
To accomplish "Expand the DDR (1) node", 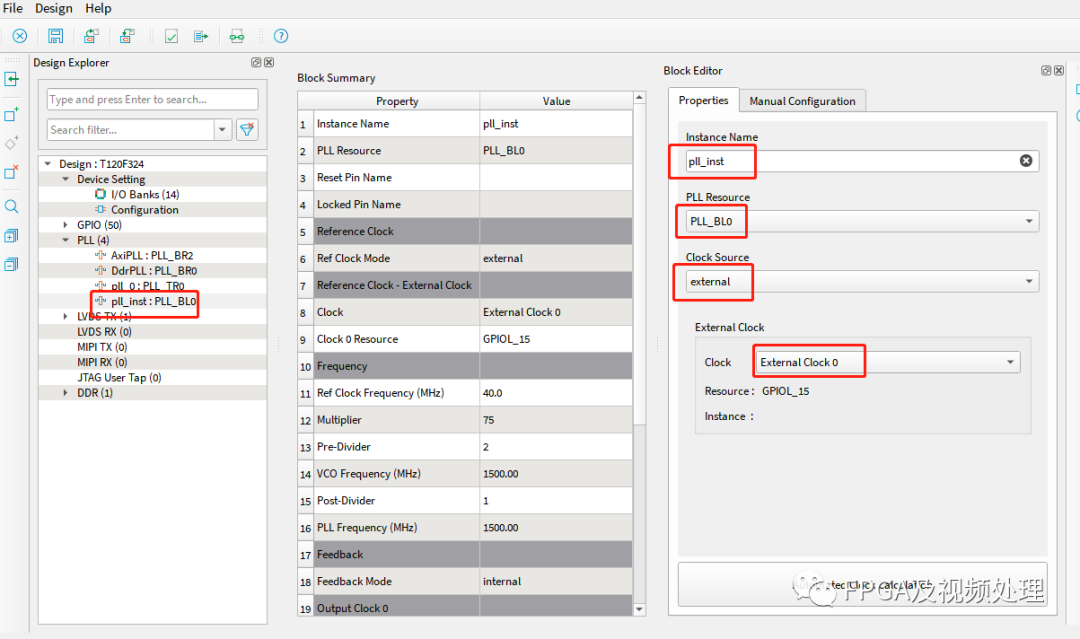I will click(65, 392).
